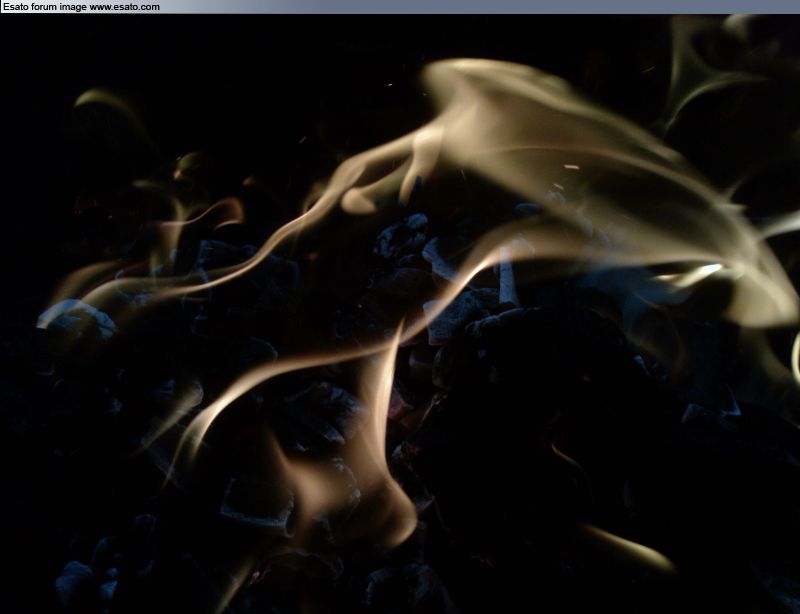This screenshot has height=614, width=800.
Task: Click the 'Esato forum image www.esato.com' caption
Action: [82, 7]
